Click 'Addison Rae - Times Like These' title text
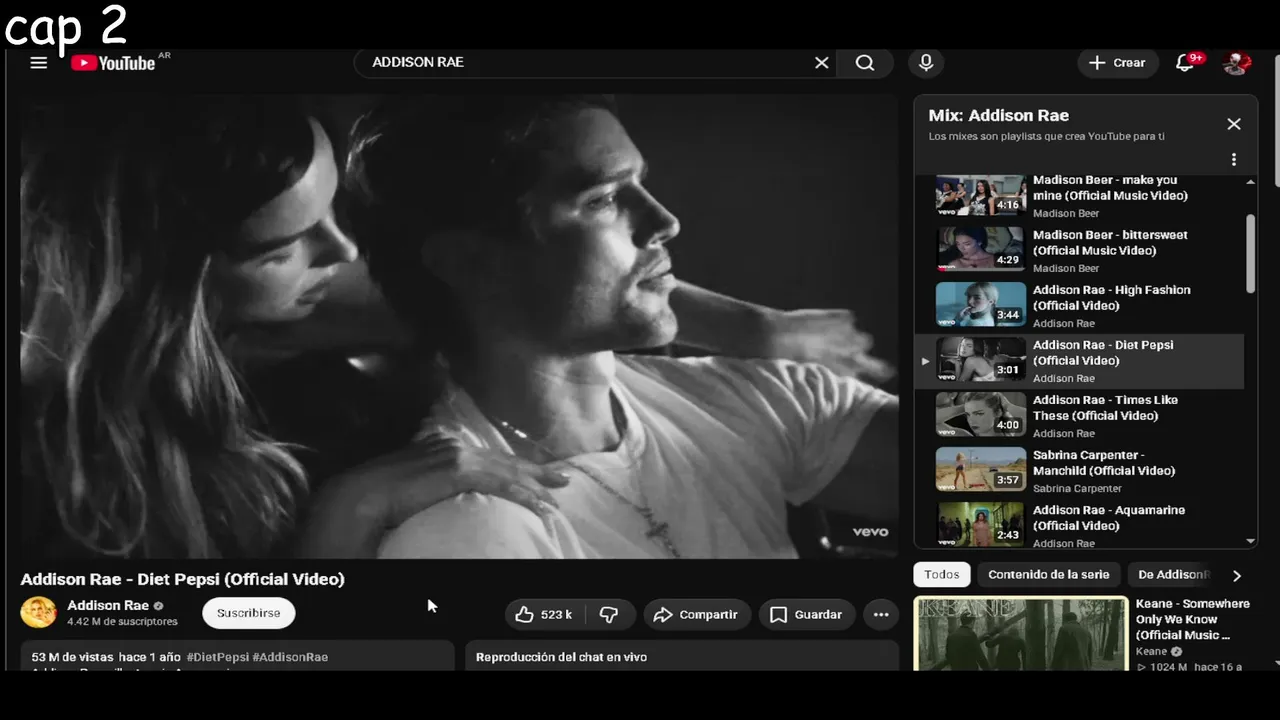This screenshot has height=720, width=1280. (x=1105, y=408)
